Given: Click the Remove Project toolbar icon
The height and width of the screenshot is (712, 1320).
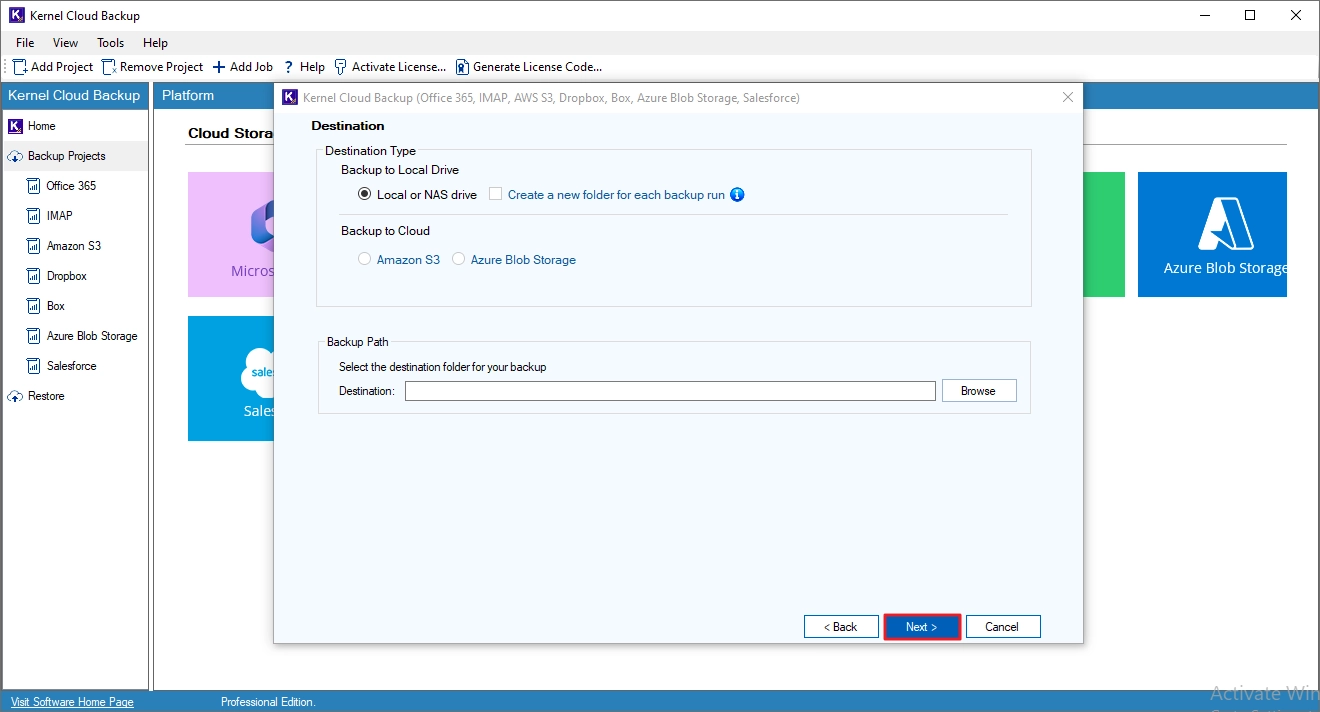Looking at the screenshot, I should tap(109, 67).
